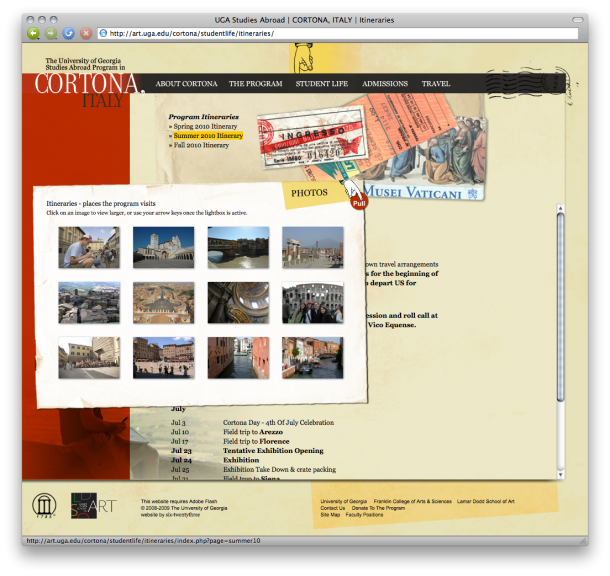Click the 'Jul 23' date text

click(181, 451)
